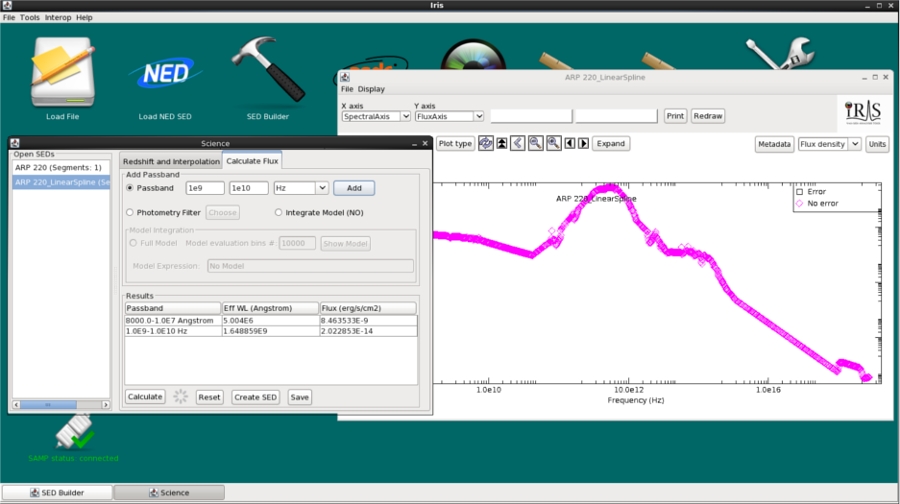Click the busy spinner next to Calculate
This screenshot has width=900, height=504.
(180, 396)
